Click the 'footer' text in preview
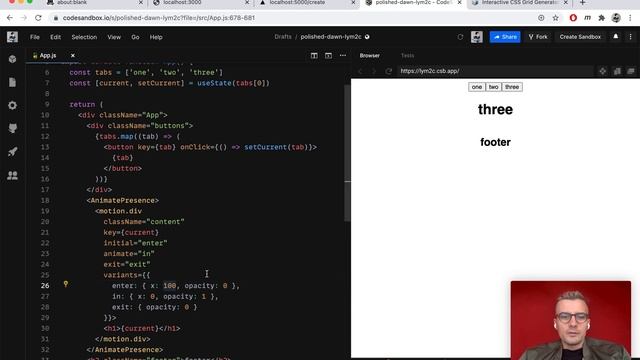640x360 pixels. tap(495, 142)
